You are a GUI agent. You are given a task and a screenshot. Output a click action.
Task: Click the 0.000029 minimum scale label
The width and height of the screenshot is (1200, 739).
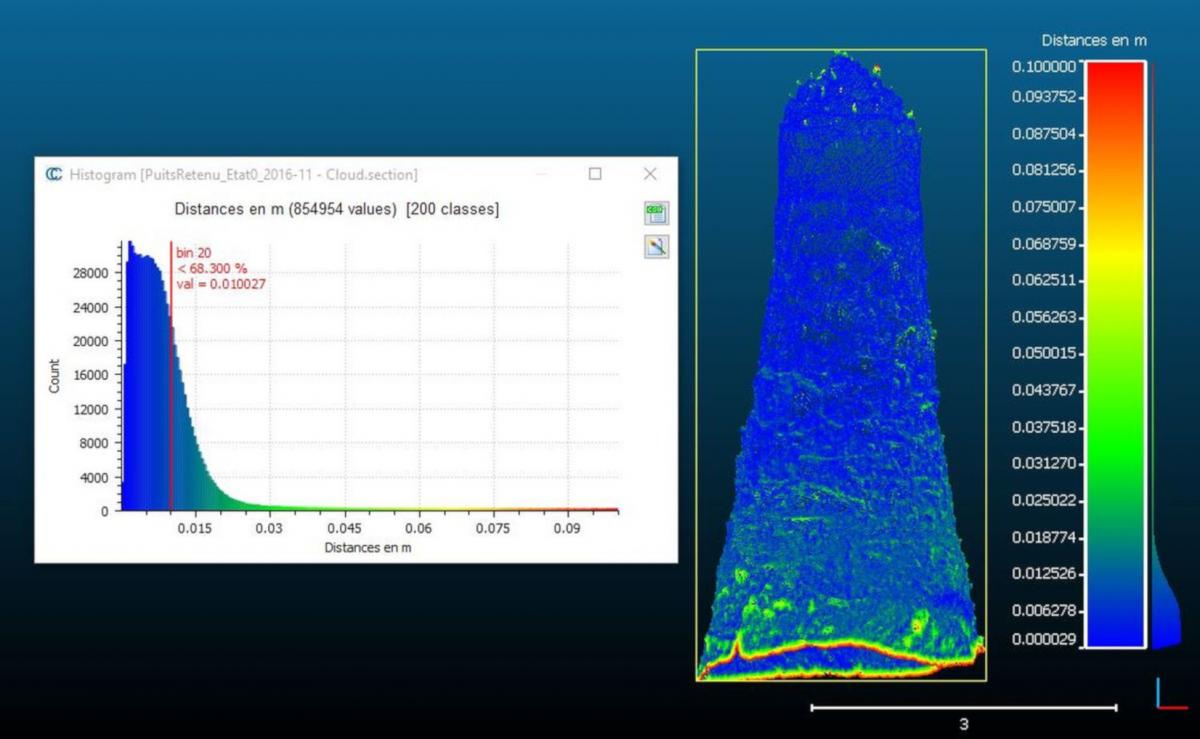pos(1043,639)
